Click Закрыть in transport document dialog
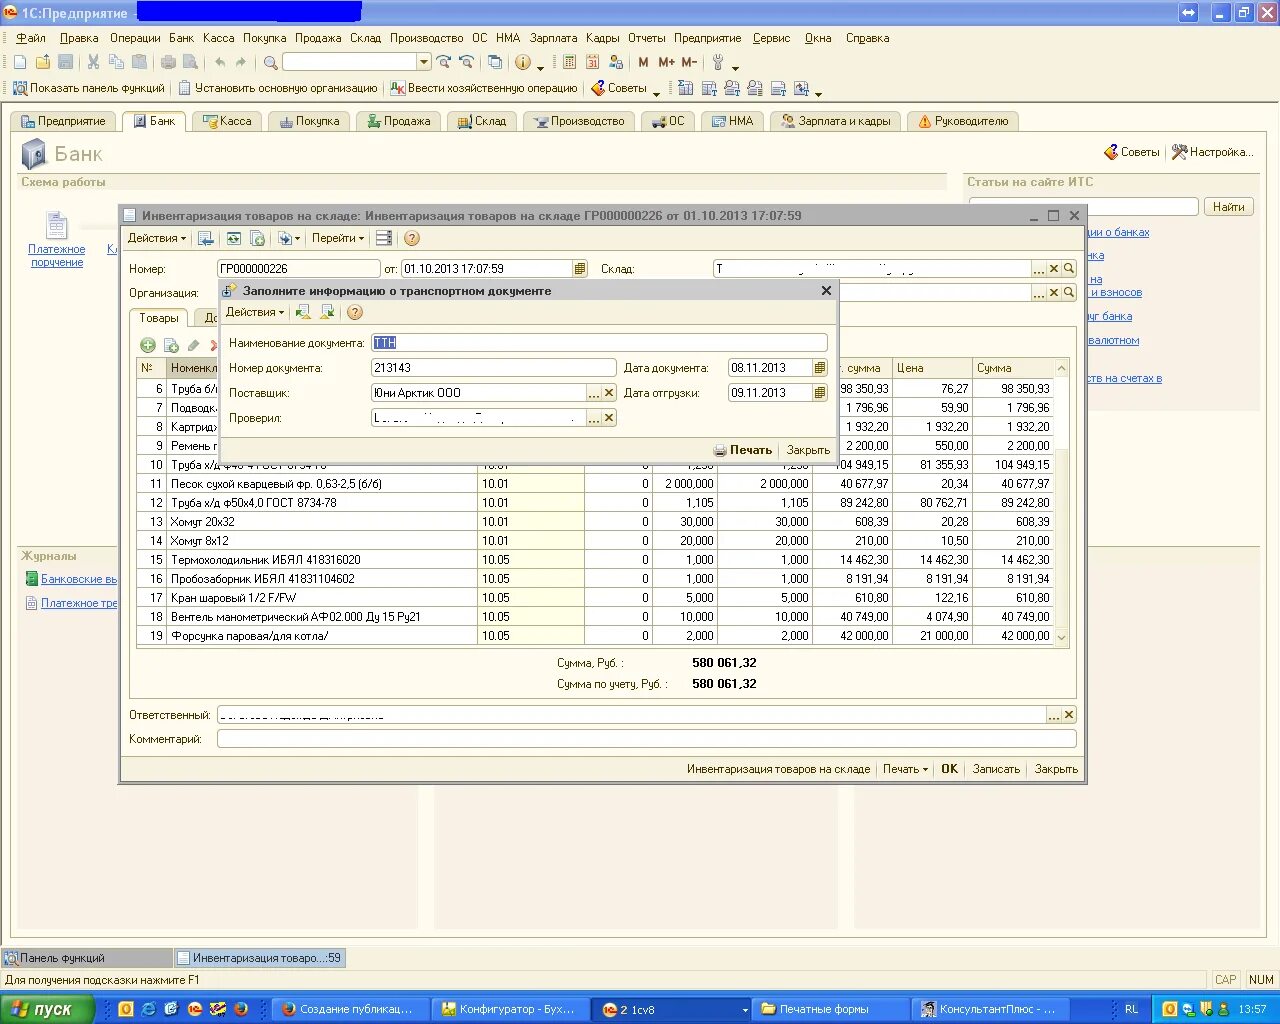This screenshot has height=1024, width=1280. tap(808, 450)
